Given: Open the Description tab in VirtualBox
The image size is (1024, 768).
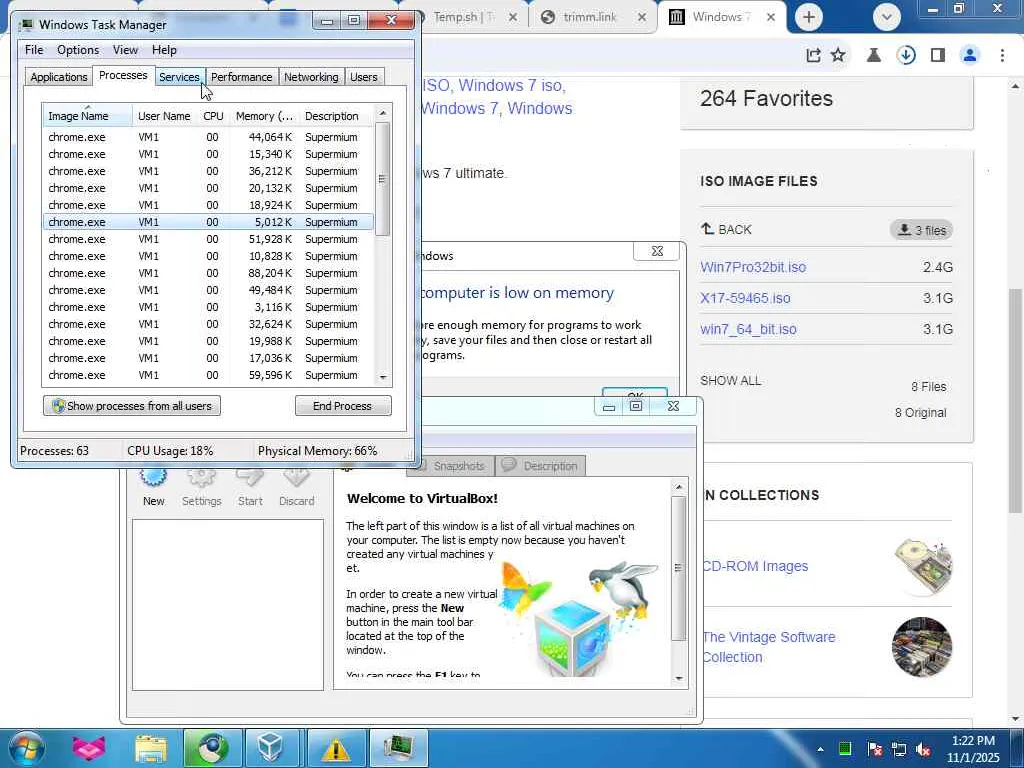Looking at the screenshot, I should [x=541, y=466].
